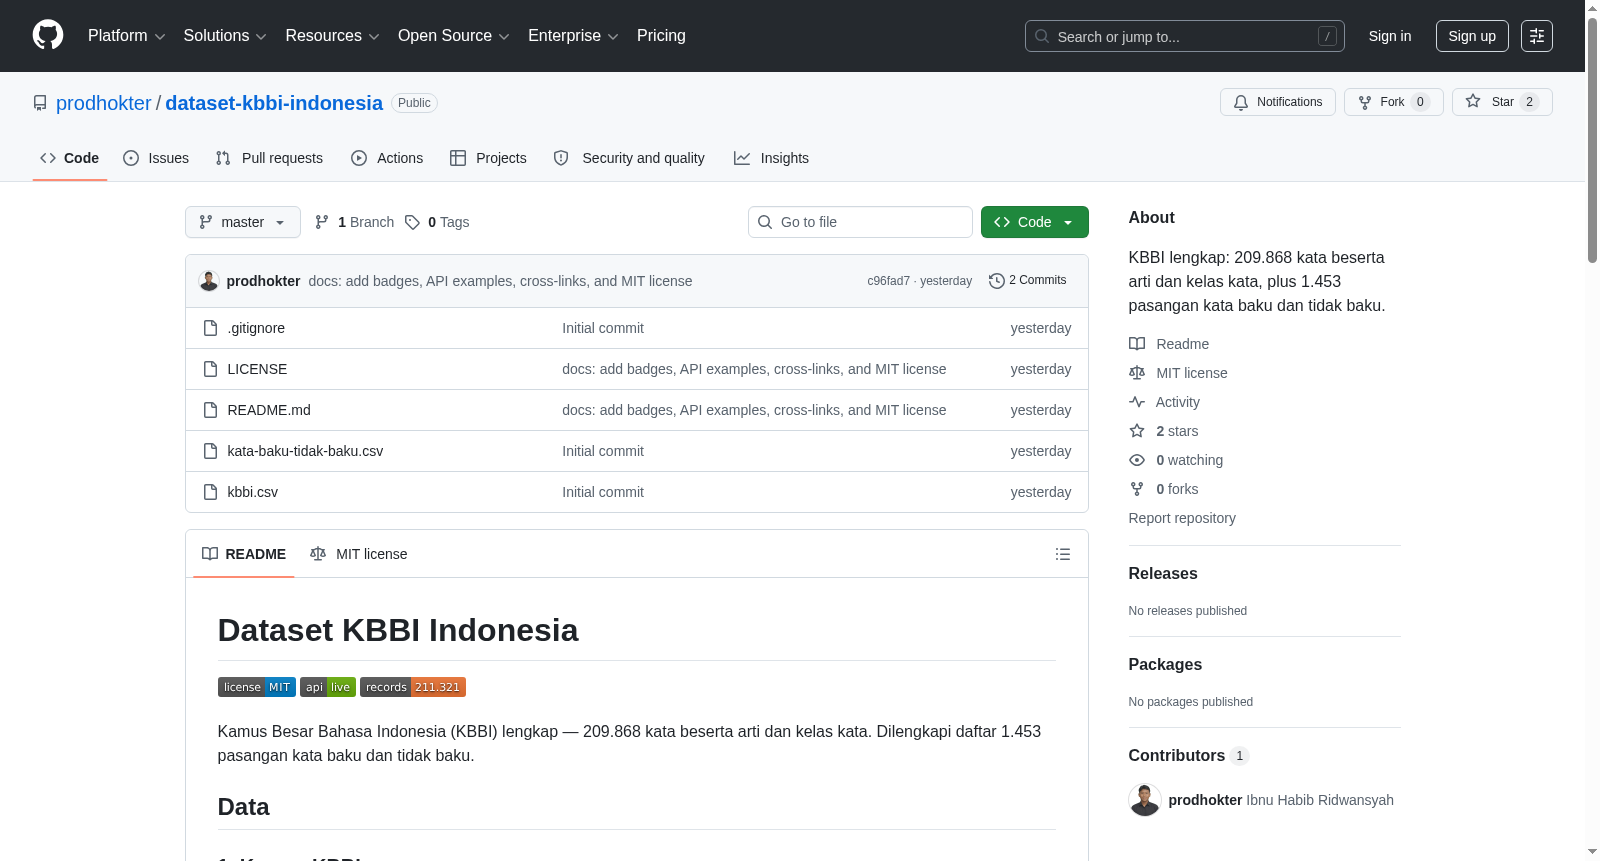Click the Sign in link
This screenshot has width=1600, height=861.
1390,36
